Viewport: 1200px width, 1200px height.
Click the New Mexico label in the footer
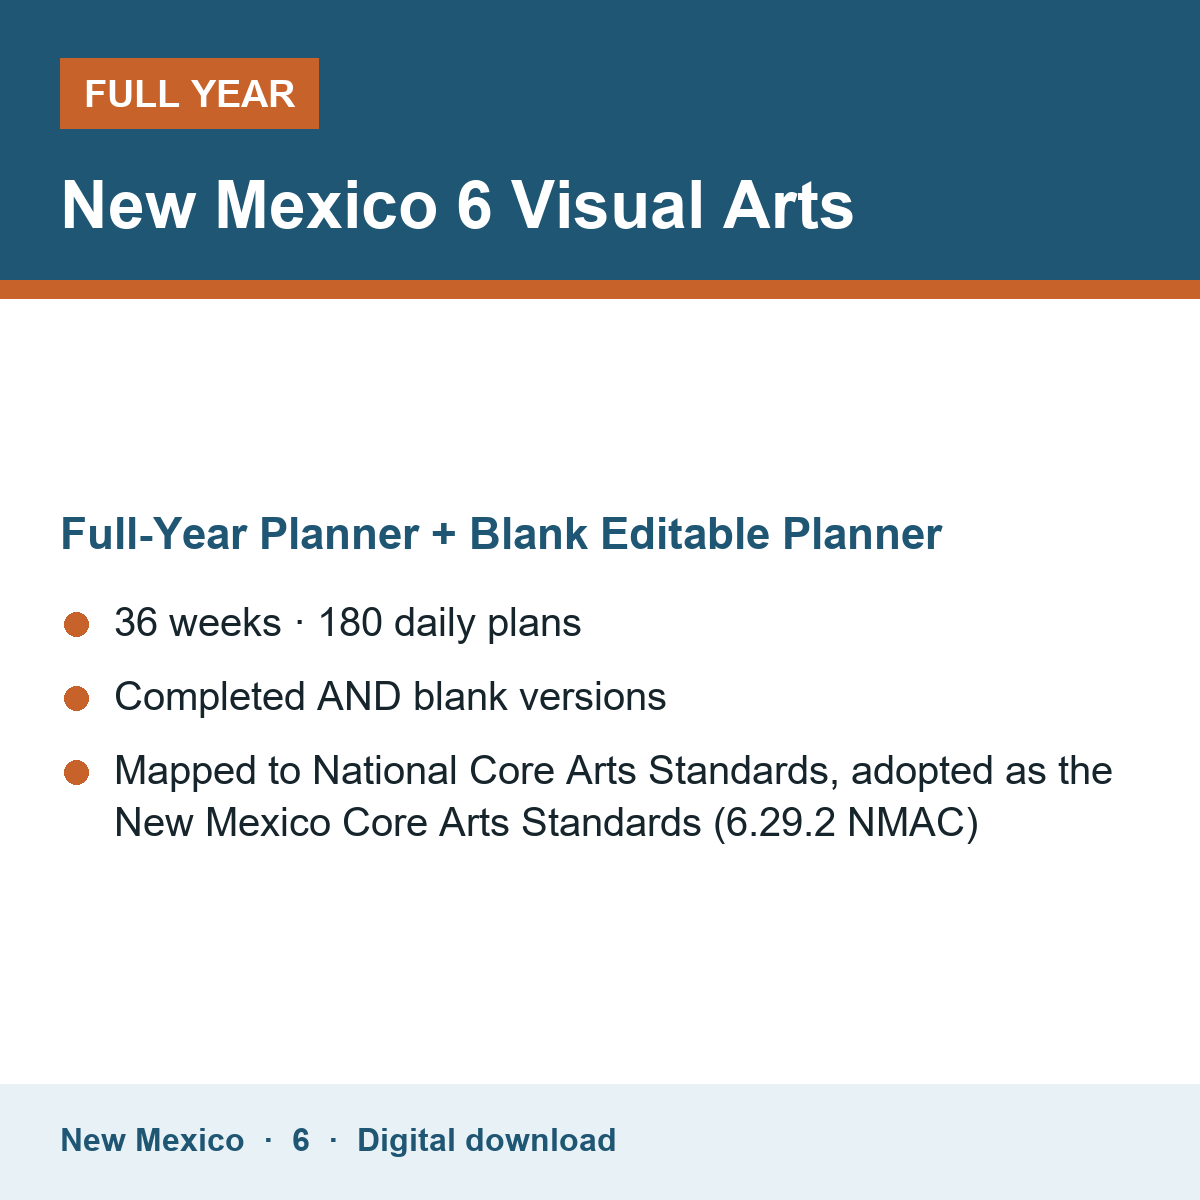152,1140
